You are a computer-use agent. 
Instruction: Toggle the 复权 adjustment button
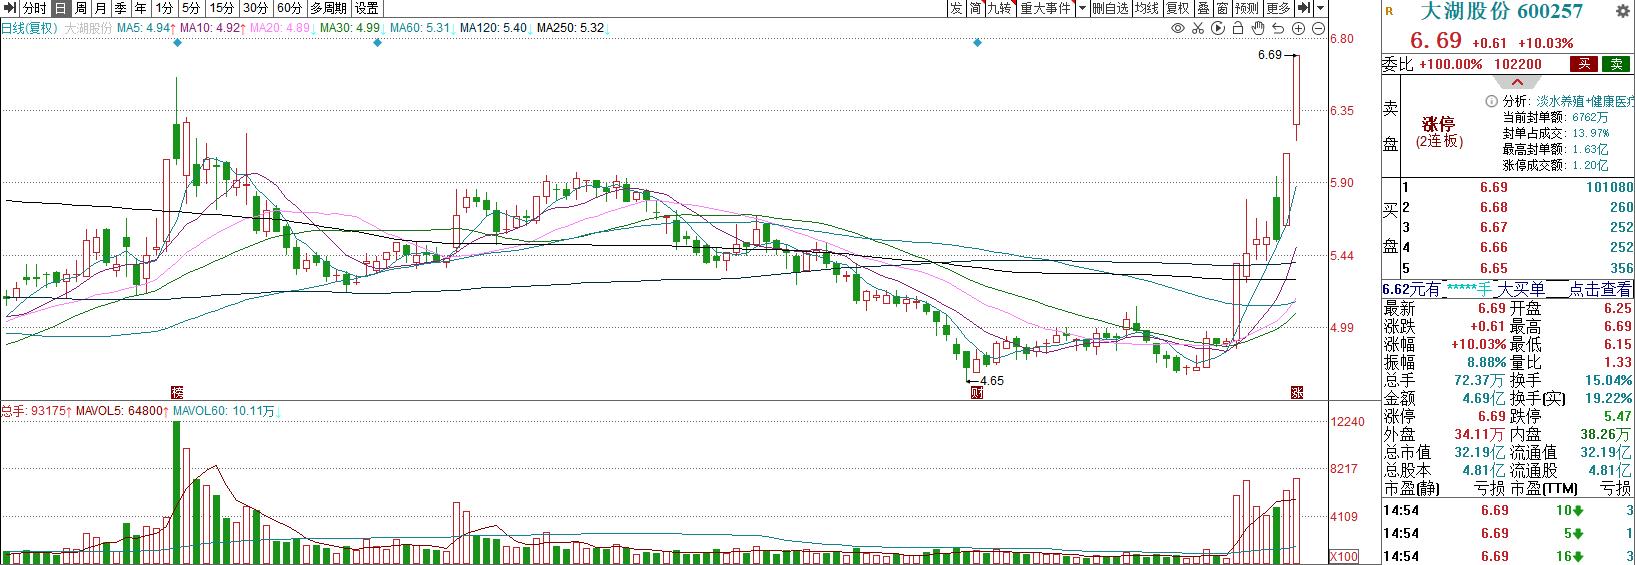(1178, 8)
